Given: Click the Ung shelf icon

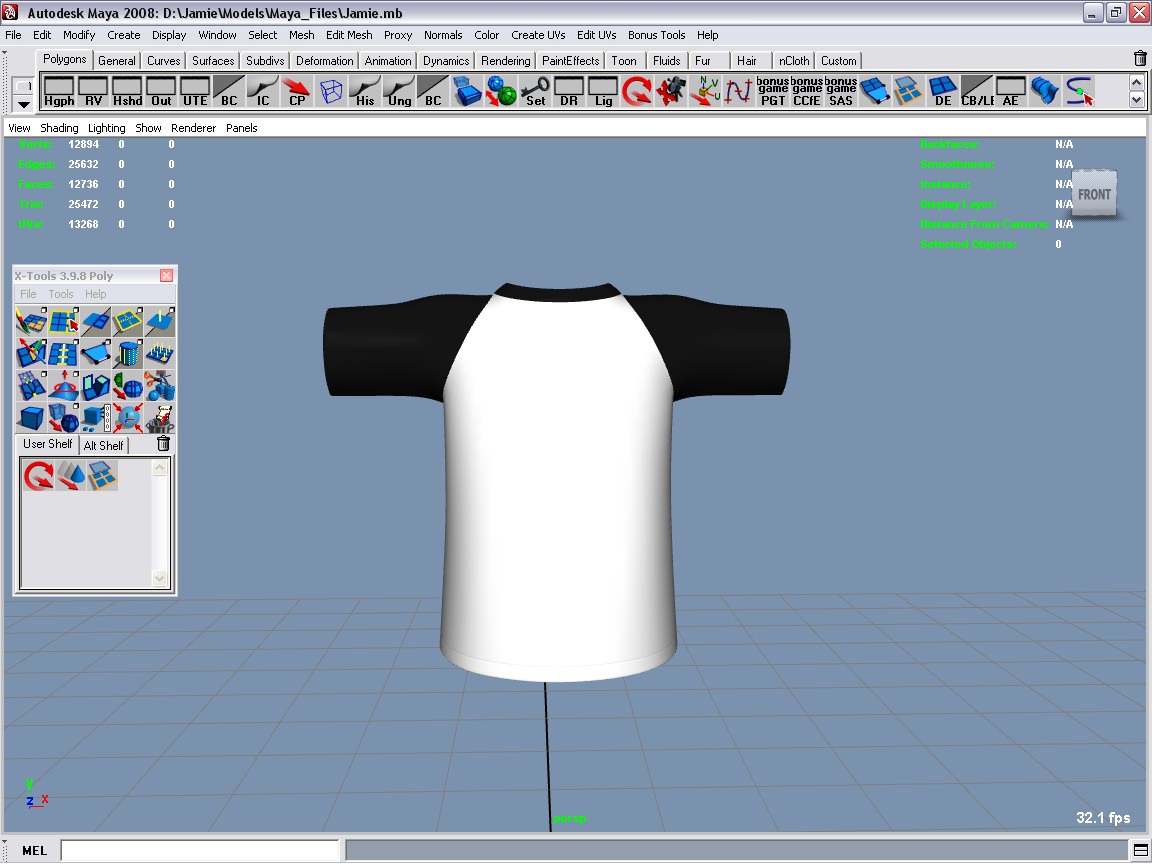Looking at the screenshot, I should (x=399, y=92).
